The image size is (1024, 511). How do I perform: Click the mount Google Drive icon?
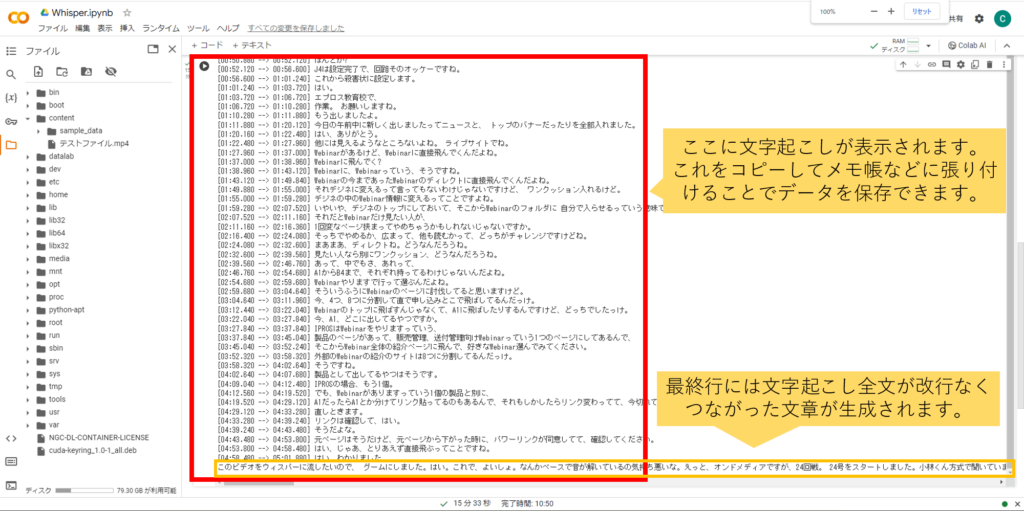tap(86, 72)
